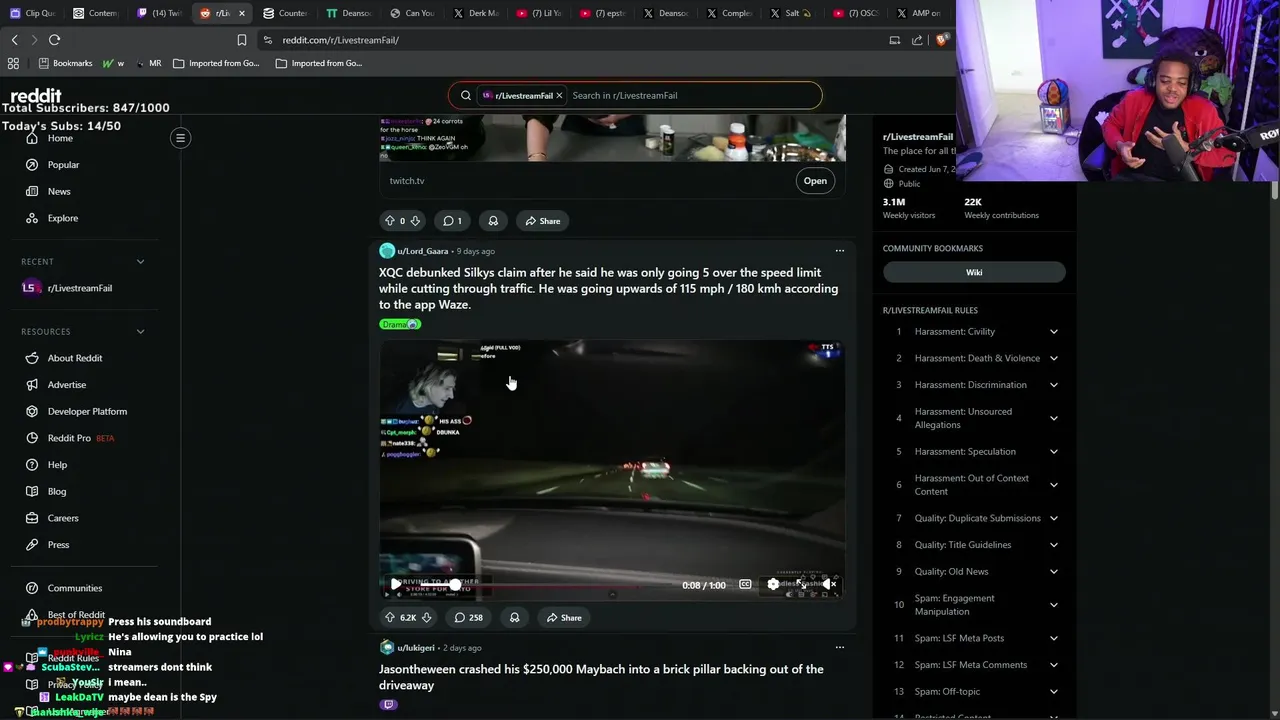Give an award to the XQC post
Screen dimensions: 1280x720
(514, 617)
